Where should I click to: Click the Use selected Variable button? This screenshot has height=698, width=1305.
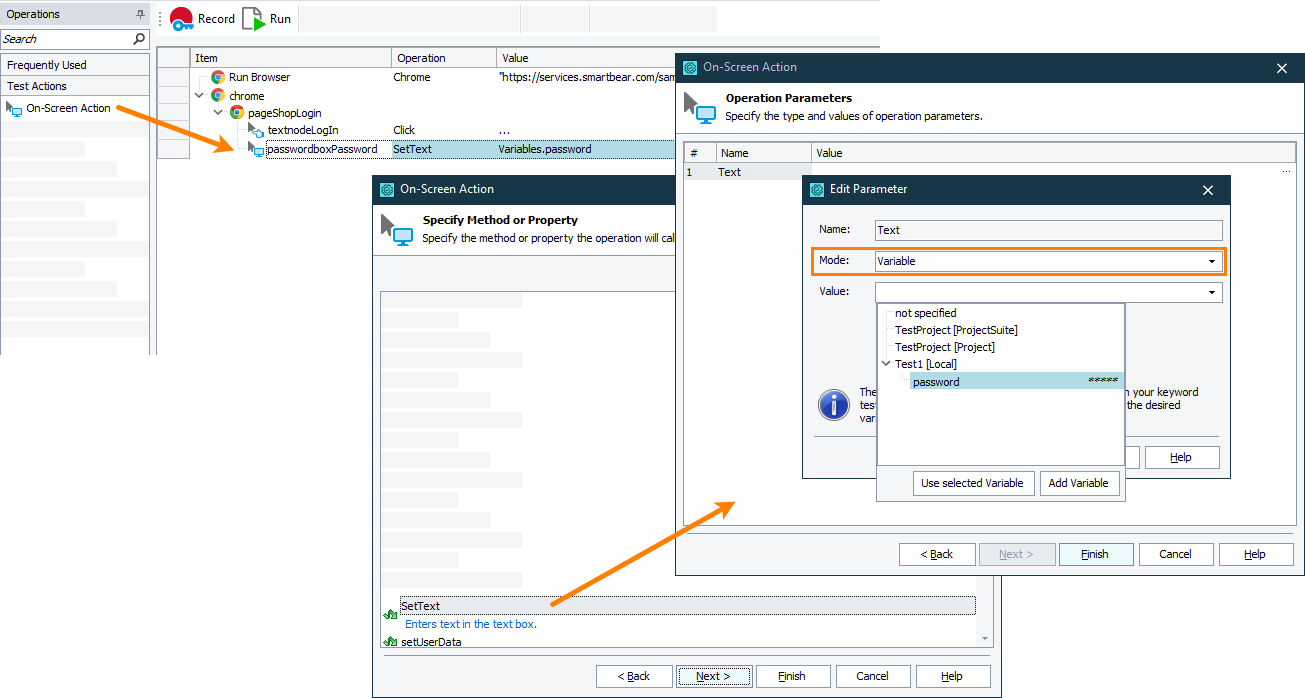point(973,483)
